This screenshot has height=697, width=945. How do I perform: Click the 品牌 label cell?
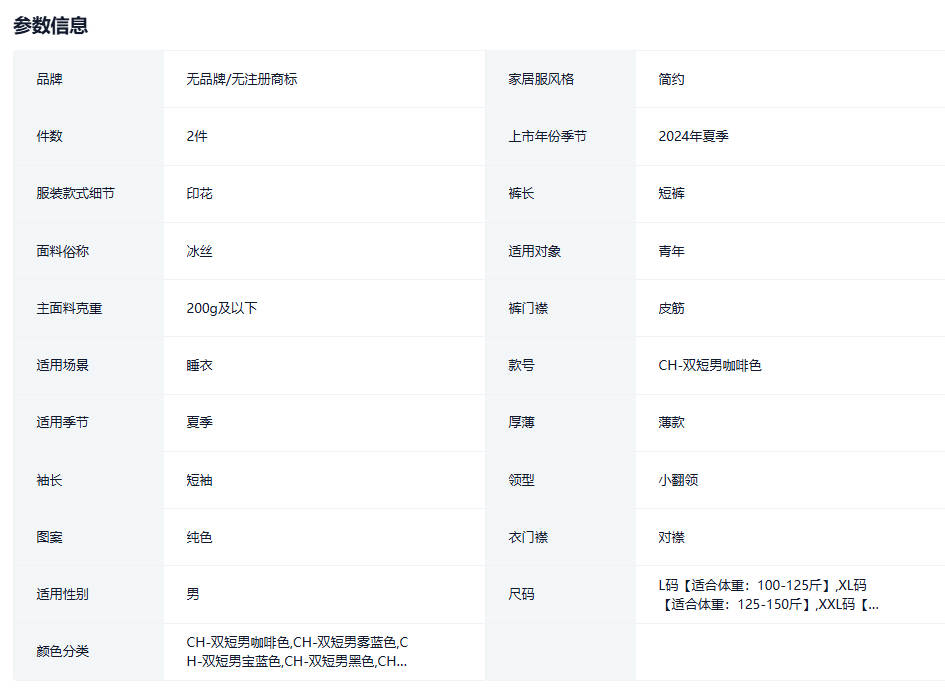tap(50, 79)
